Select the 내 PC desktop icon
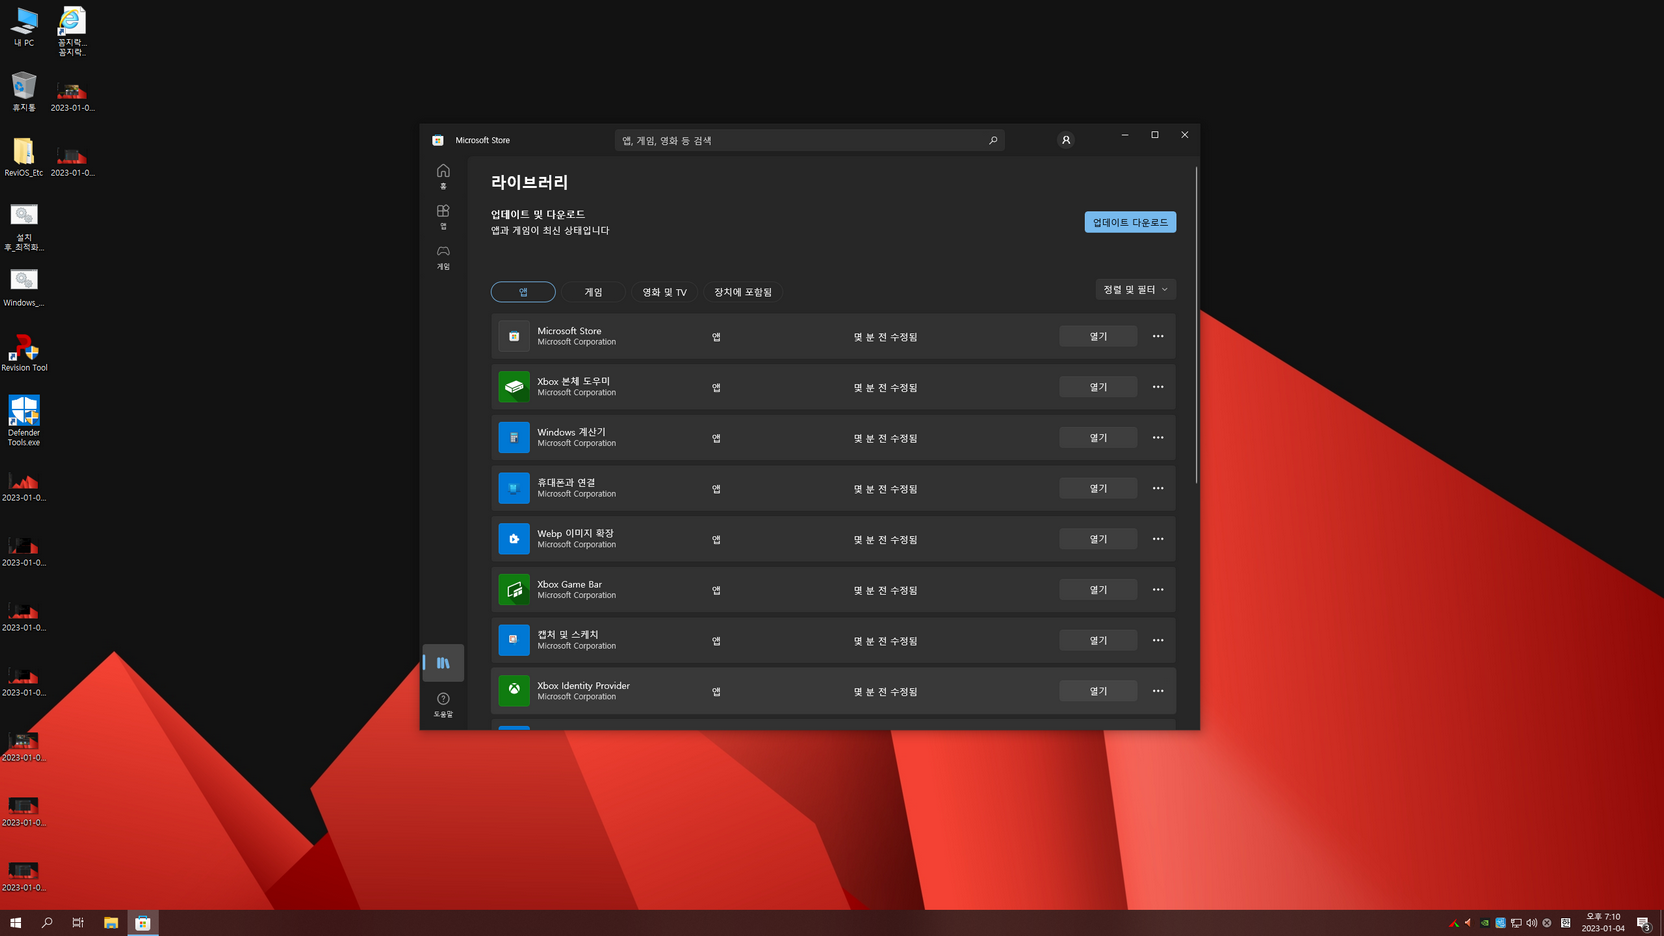The width and height of the screenshot is (1664, 936). 24,27
